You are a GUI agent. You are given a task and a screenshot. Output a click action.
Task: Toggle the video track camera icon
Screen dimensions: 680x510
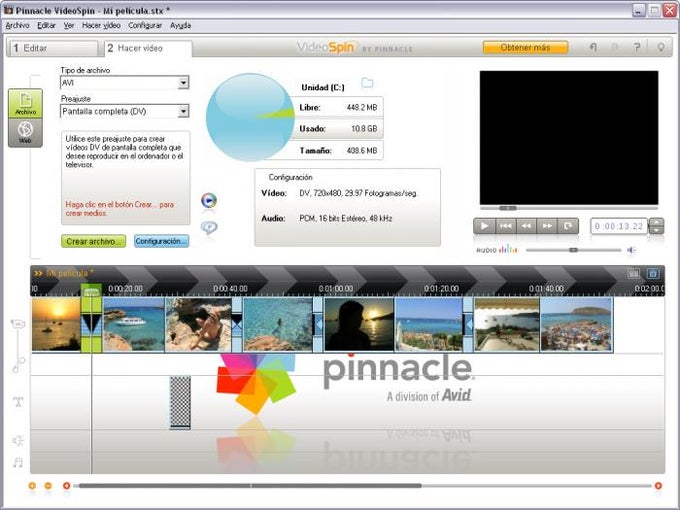click(18, 324)
